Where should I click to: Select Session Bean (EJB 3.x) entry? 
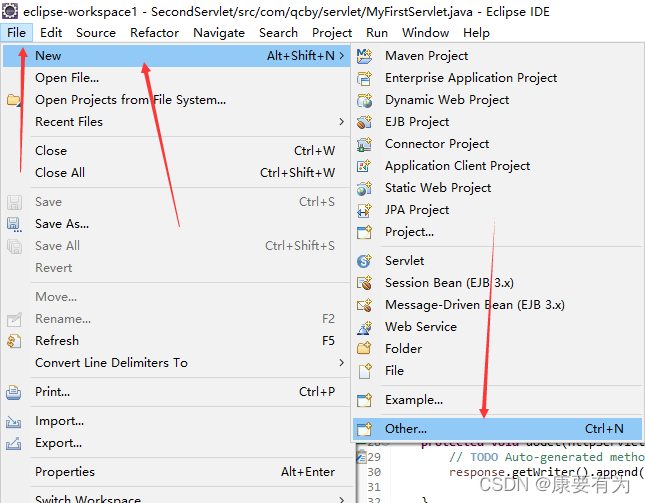(498, 283)
